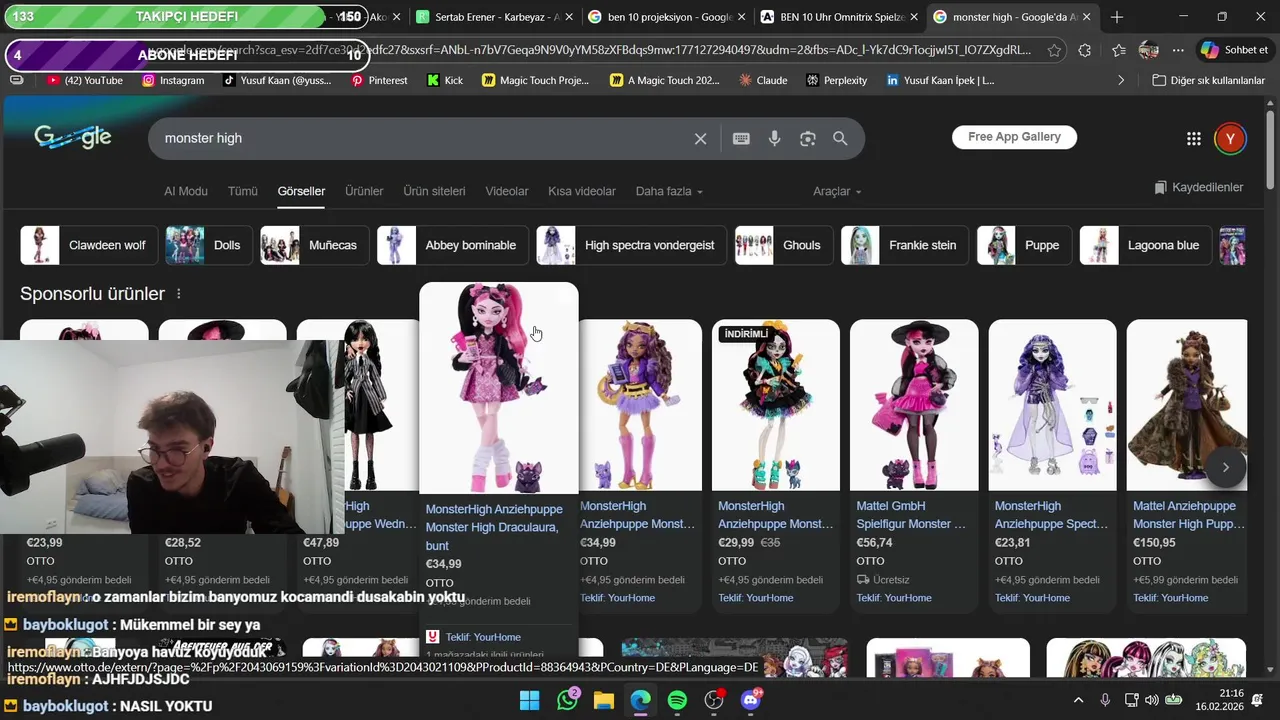Viewport: 1280px width, 720px height.
Task: Open the Instagram bookmark
Action: [173, 80]
